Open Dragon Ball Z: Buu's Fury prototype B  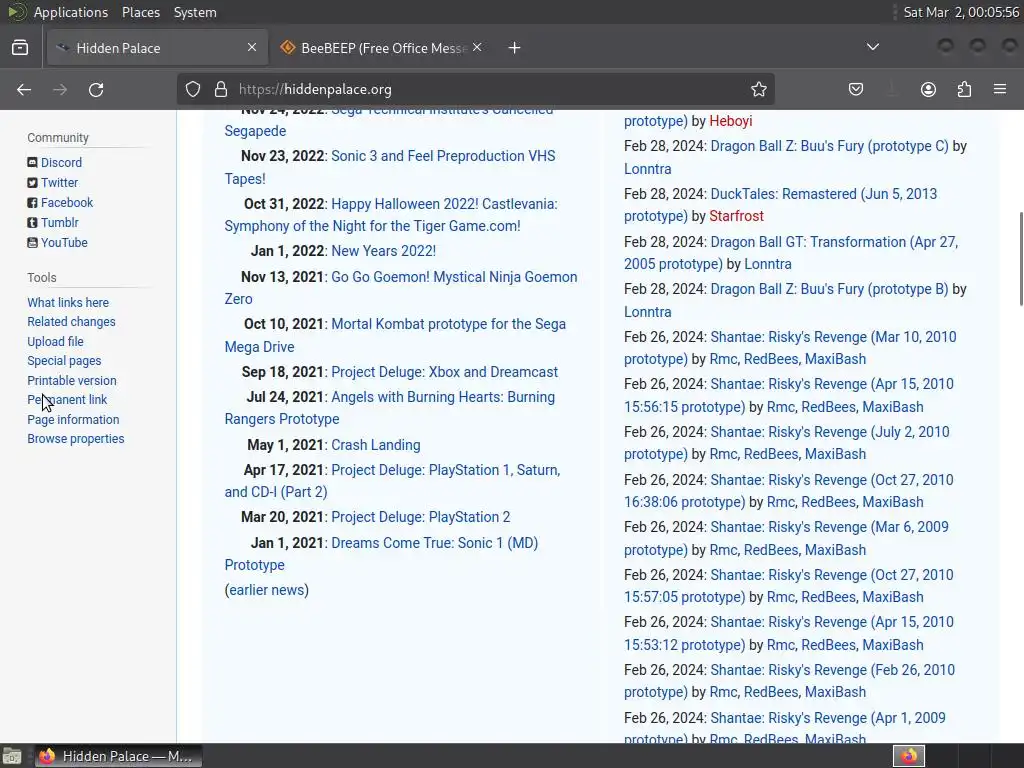[x=829, y=289]
